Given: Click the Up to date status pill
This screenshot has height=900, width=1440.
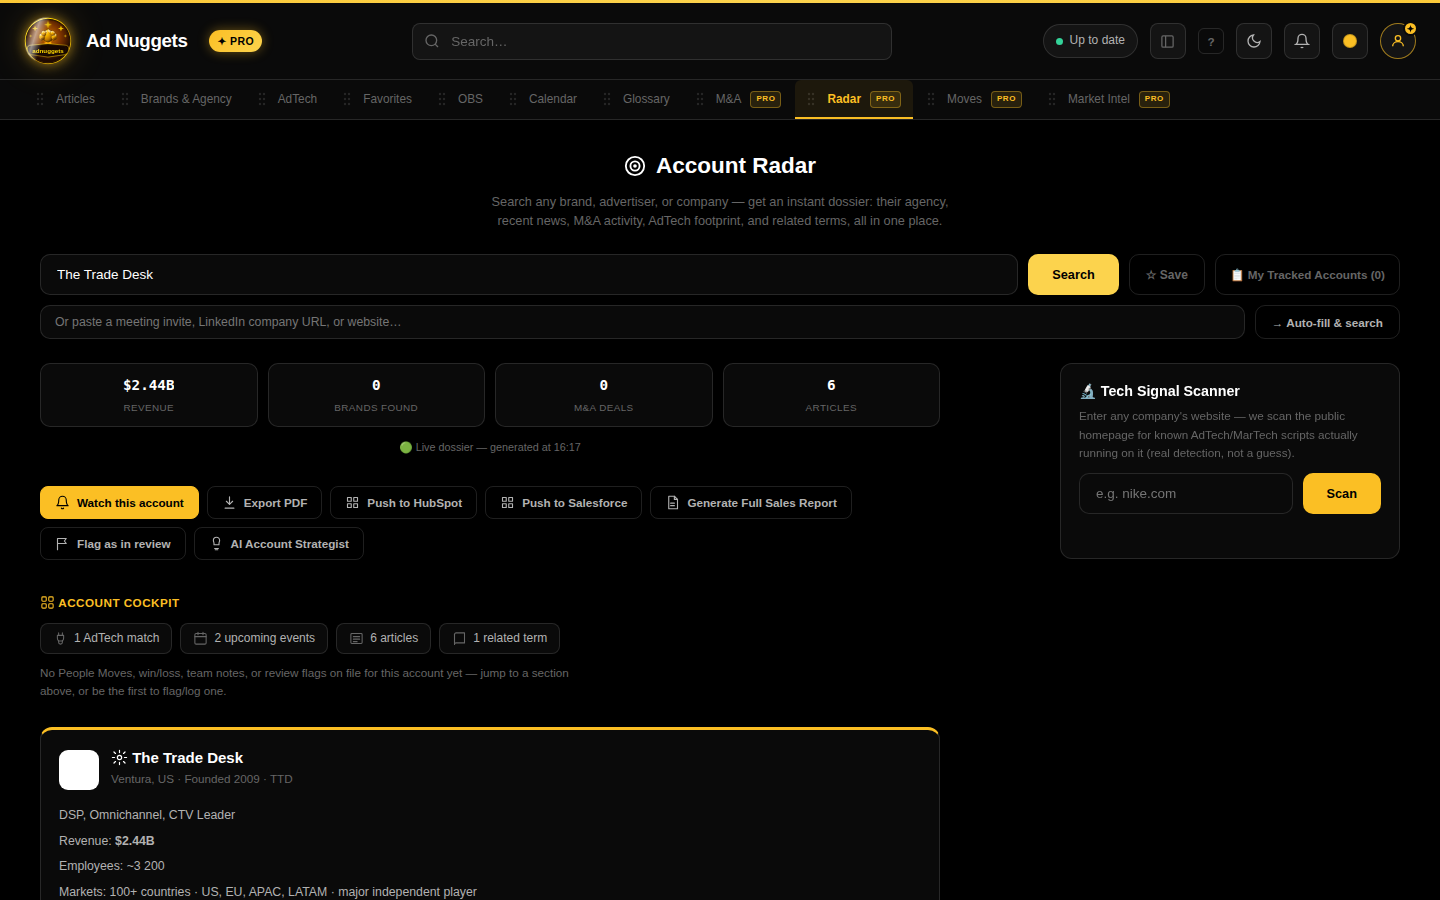Looking at the screenshot, I should 1090,41.
